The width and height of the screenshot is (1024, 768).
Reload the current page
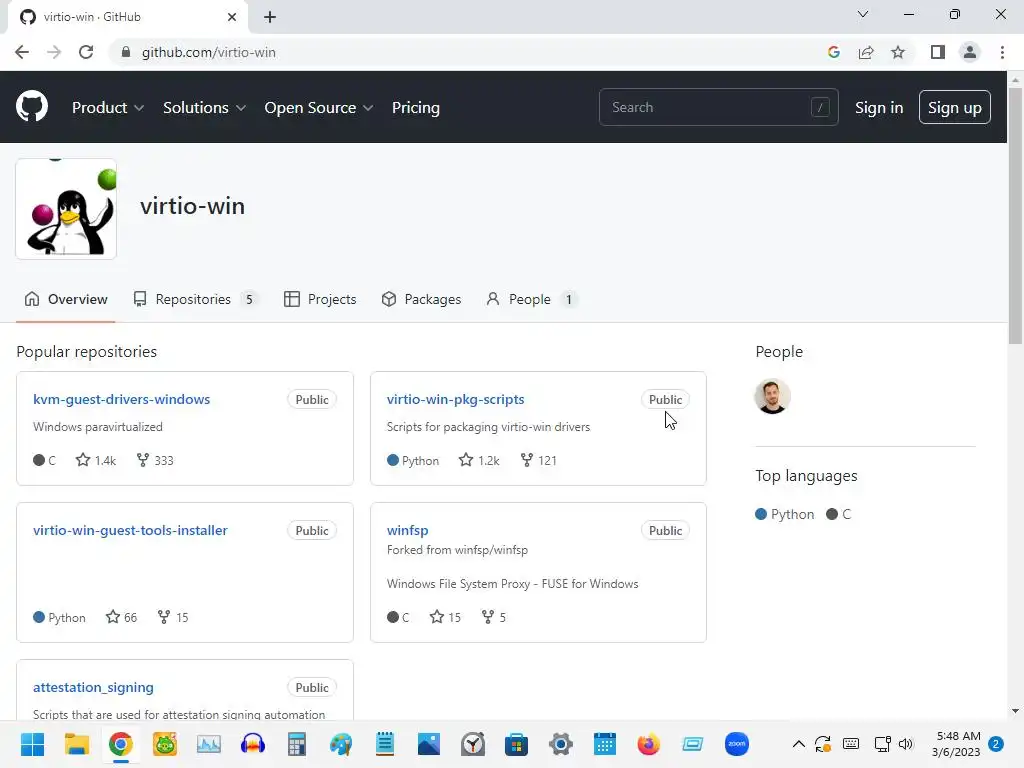(x=86, y=52)
